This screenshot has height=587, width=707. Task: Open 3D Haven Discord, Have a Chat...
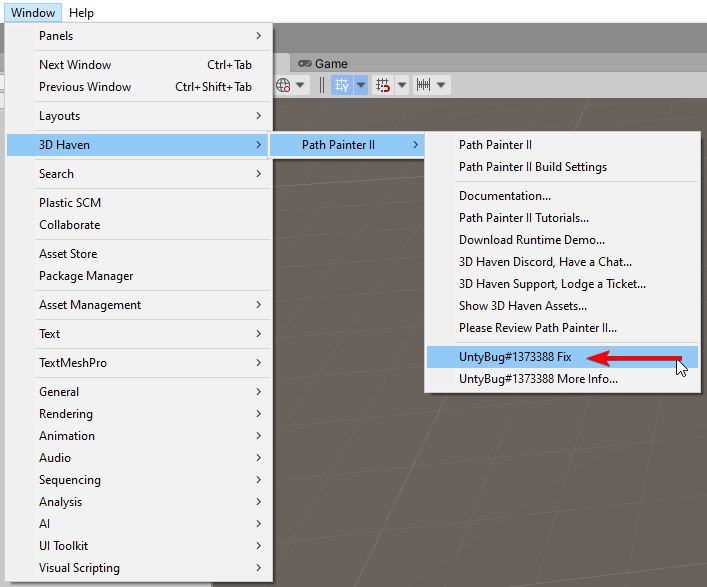(562, 262)
